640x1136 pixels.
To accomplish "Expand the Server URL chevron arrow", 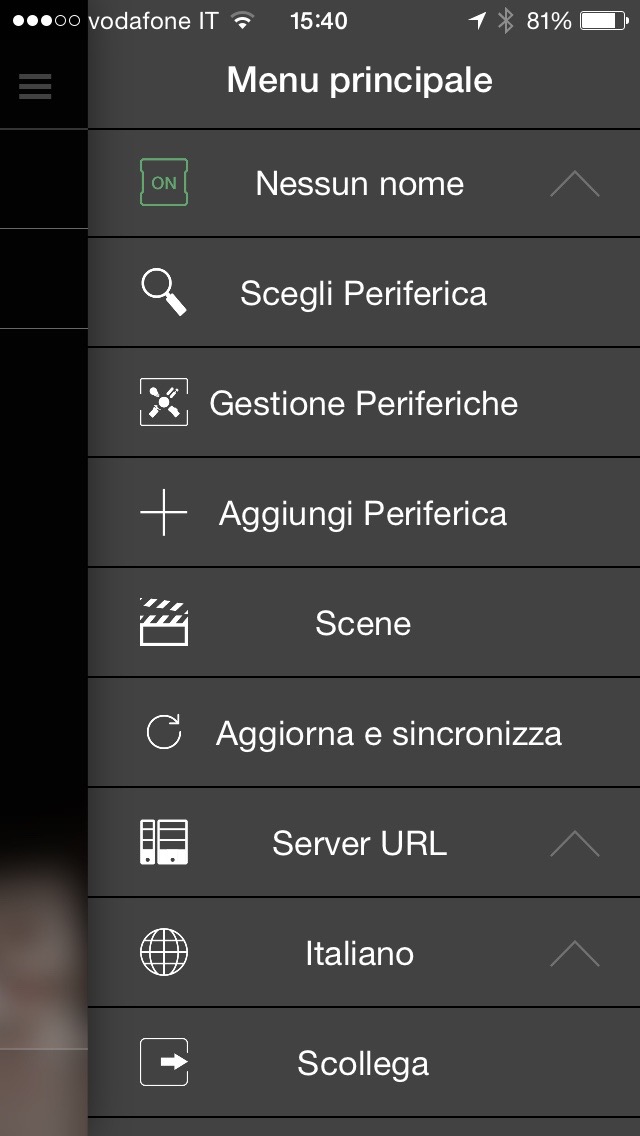I will pyautogui.click(x=575, y=844).
